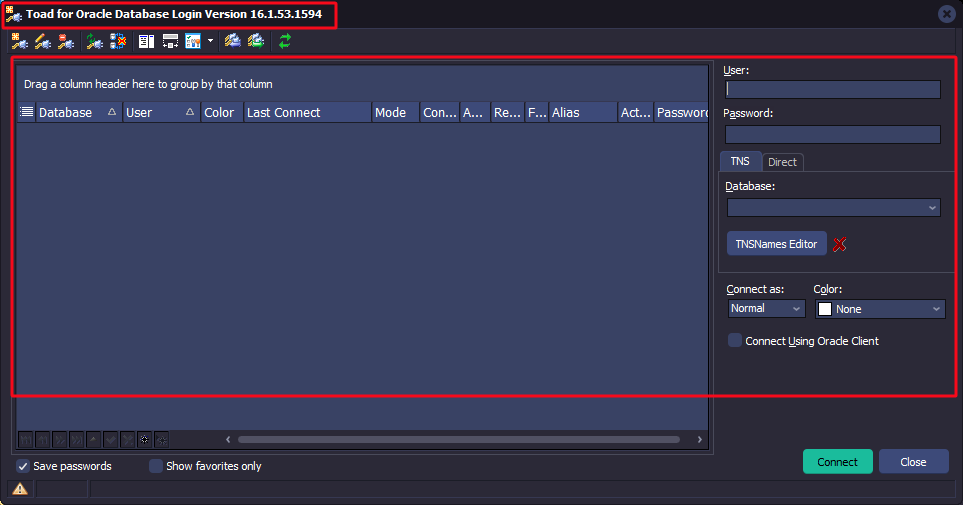Click the Re... column header
The image size is (963, 505).
click(507, 112)
